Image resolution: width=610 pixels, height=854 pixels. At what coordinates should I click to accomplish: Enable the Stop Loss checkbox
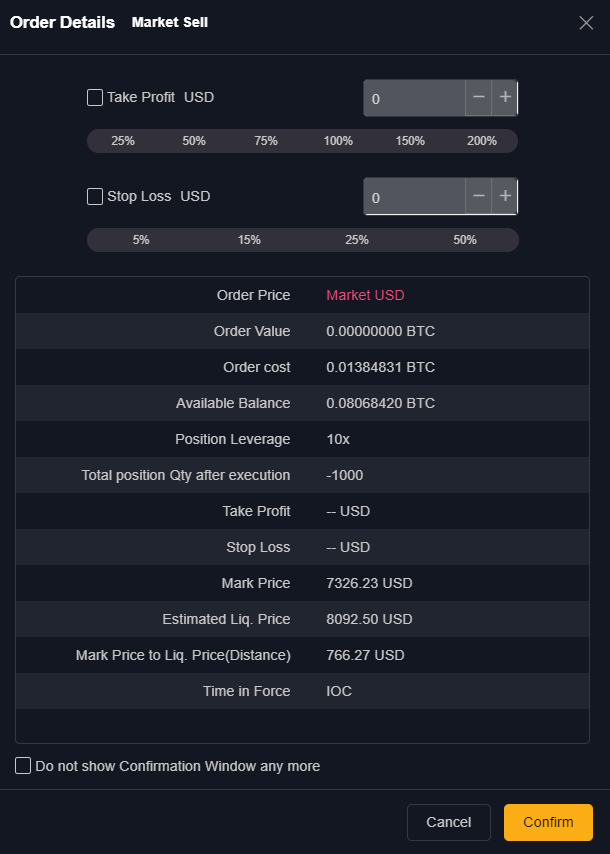coord(95,196)
